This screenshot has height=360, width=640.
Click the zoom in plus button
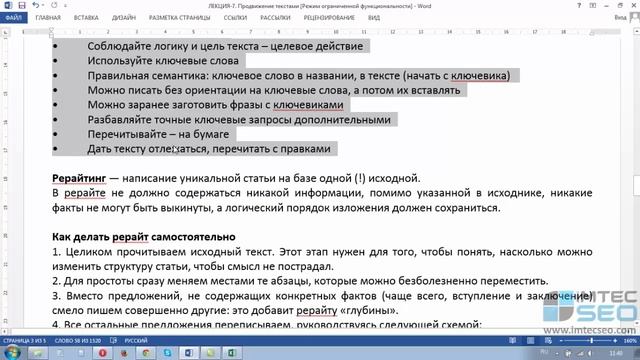[x=615, y=340]
